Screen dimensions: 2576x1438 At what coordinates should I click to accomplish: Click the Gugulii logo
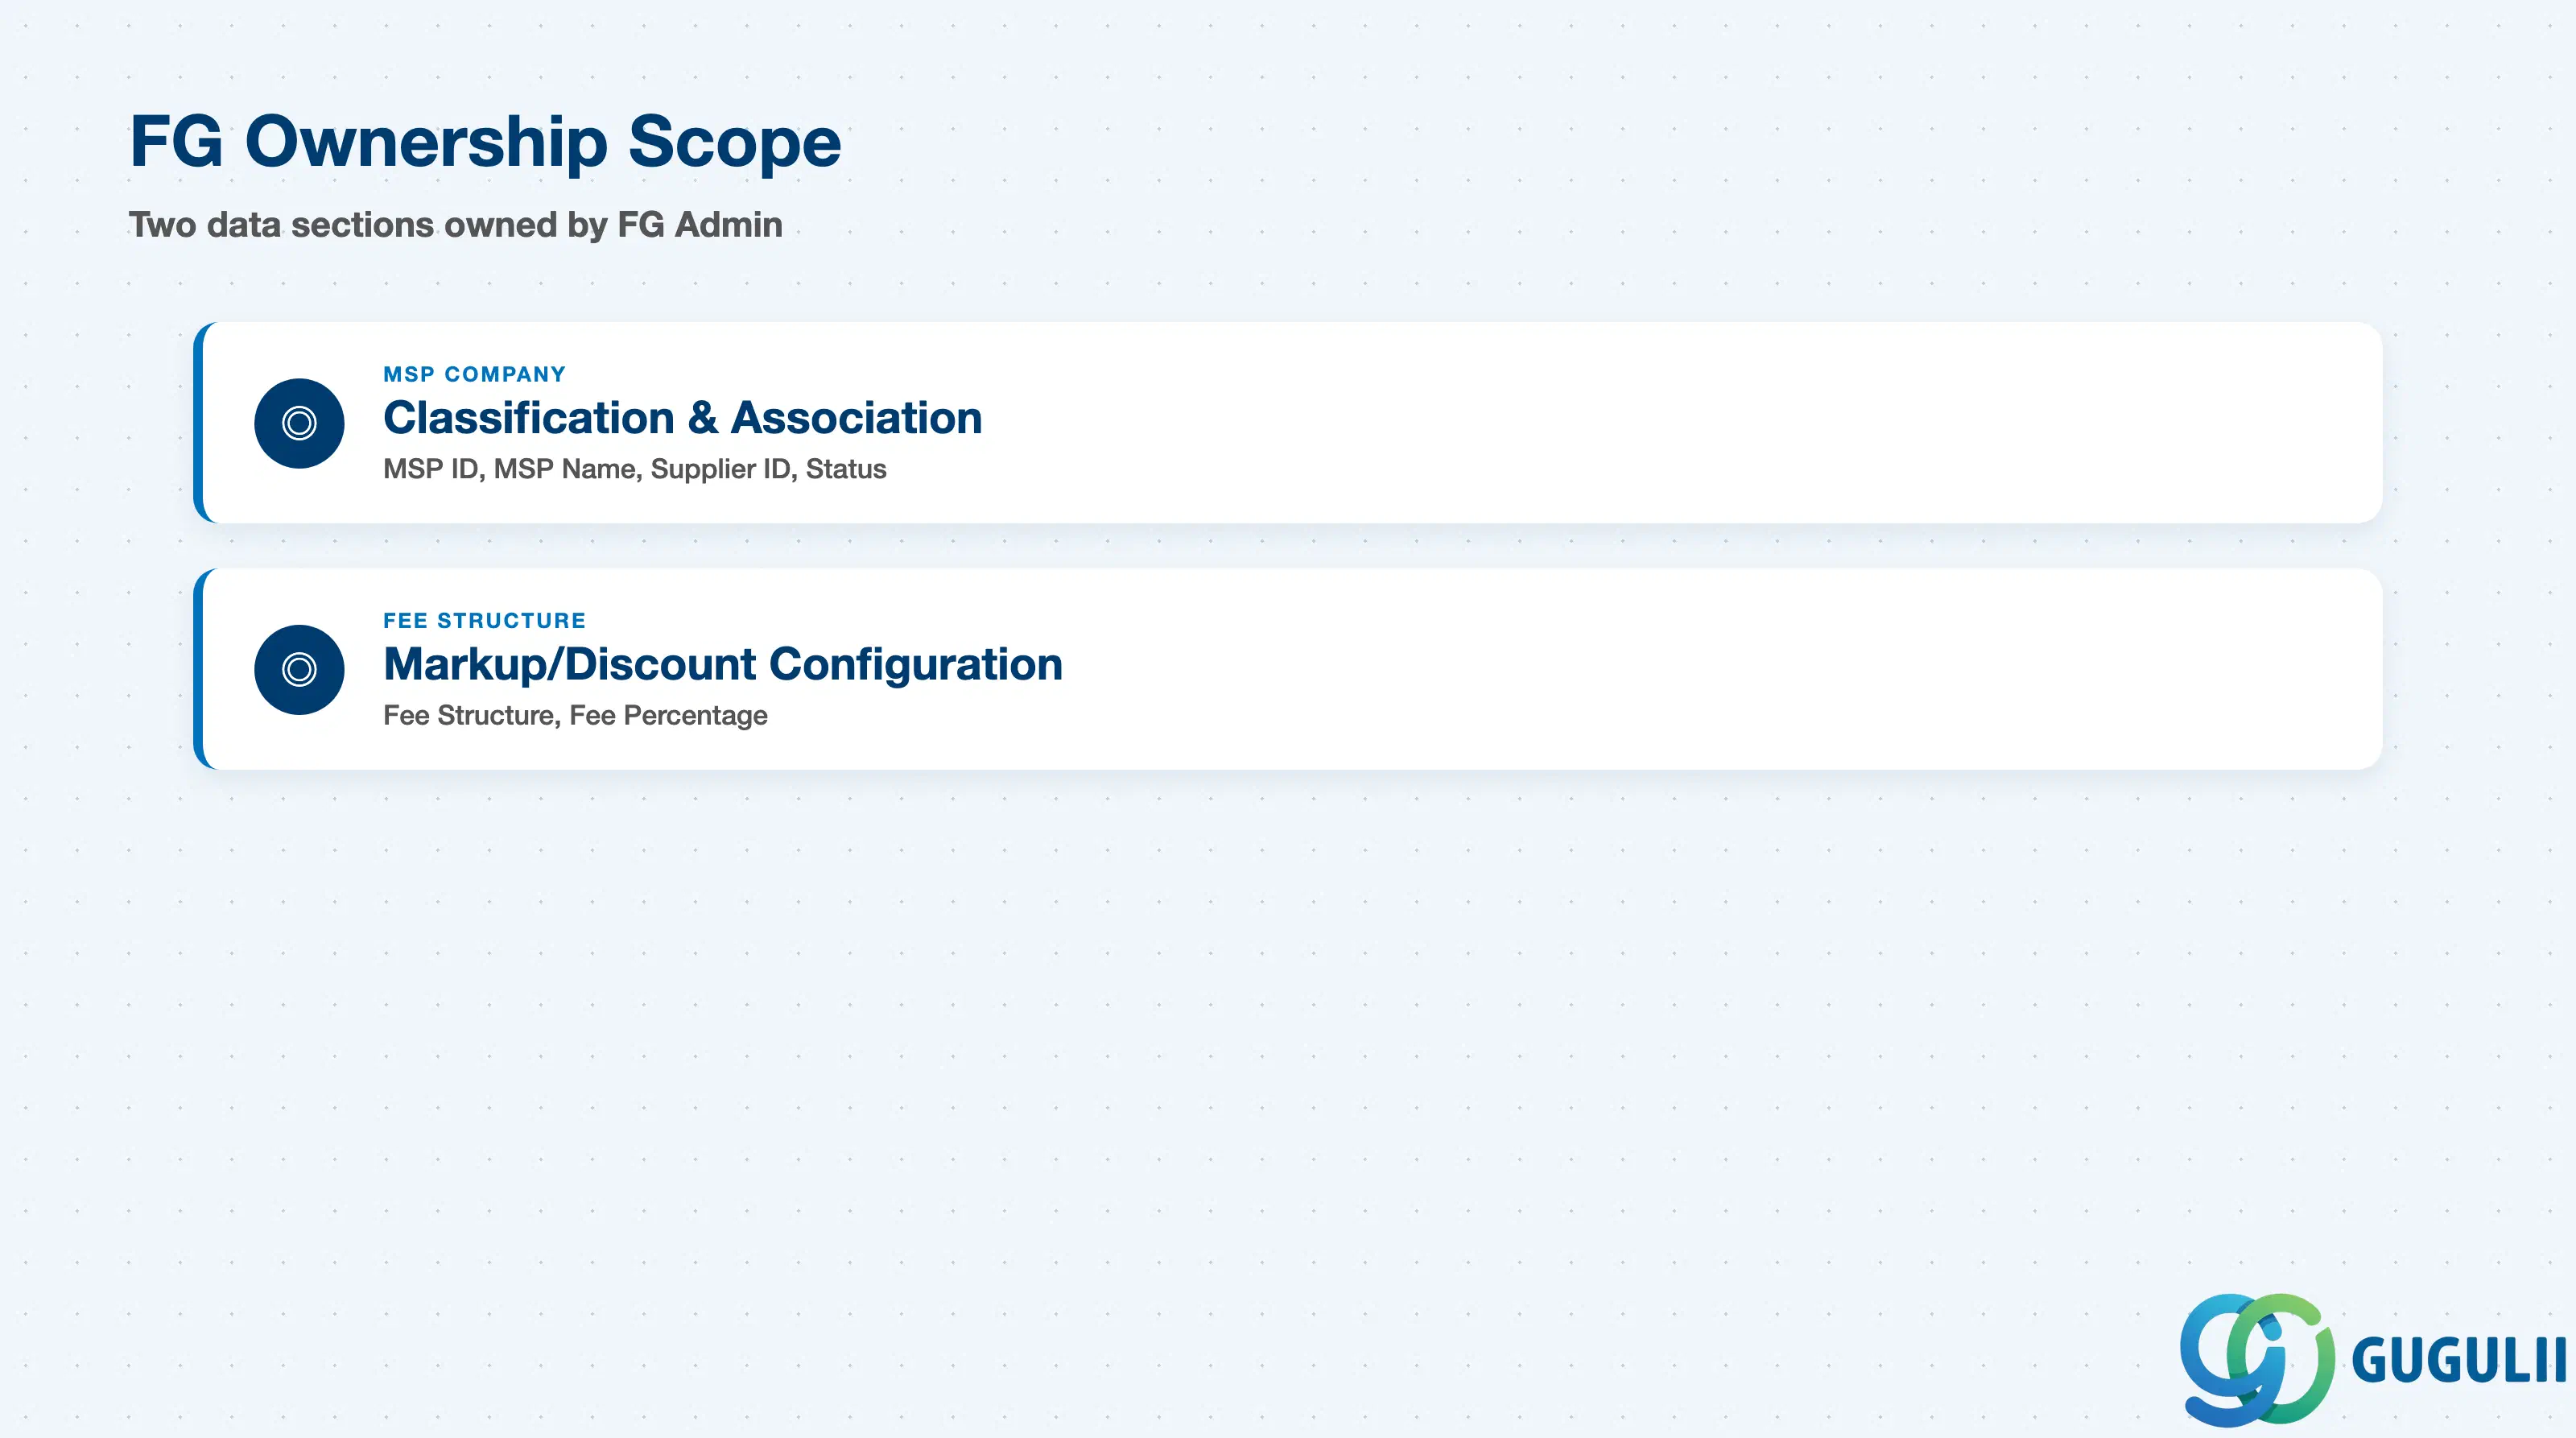tap(2372, 1359)
